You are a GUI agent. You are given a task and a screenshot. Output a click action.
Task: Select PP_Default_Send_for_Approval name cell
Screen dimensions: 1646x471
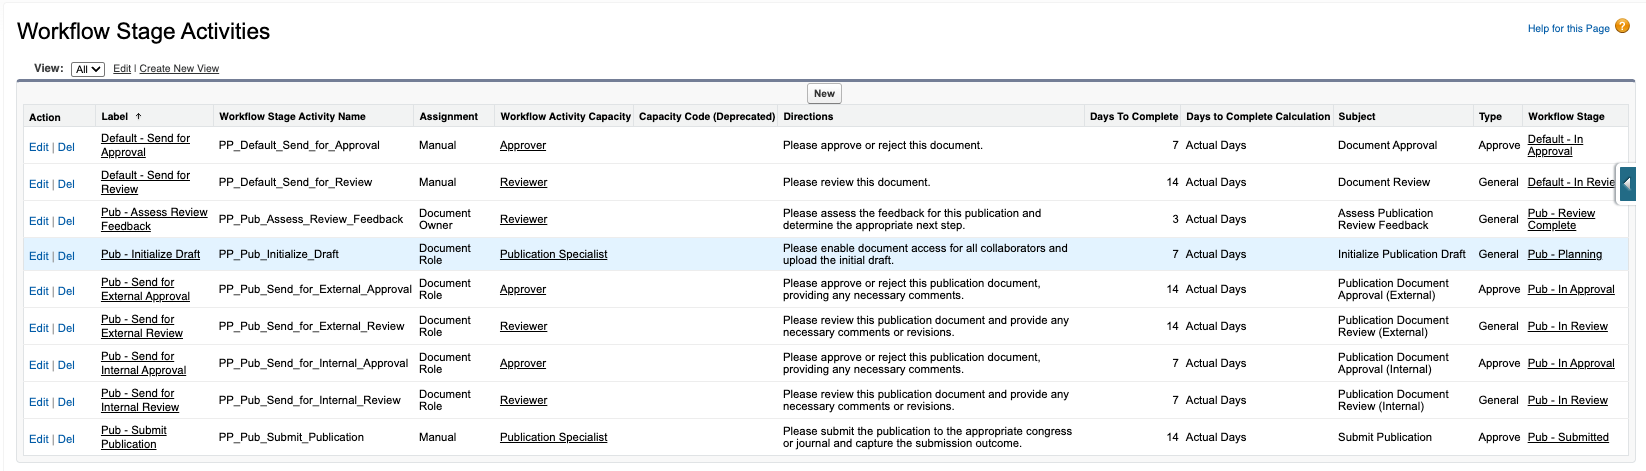299,145
